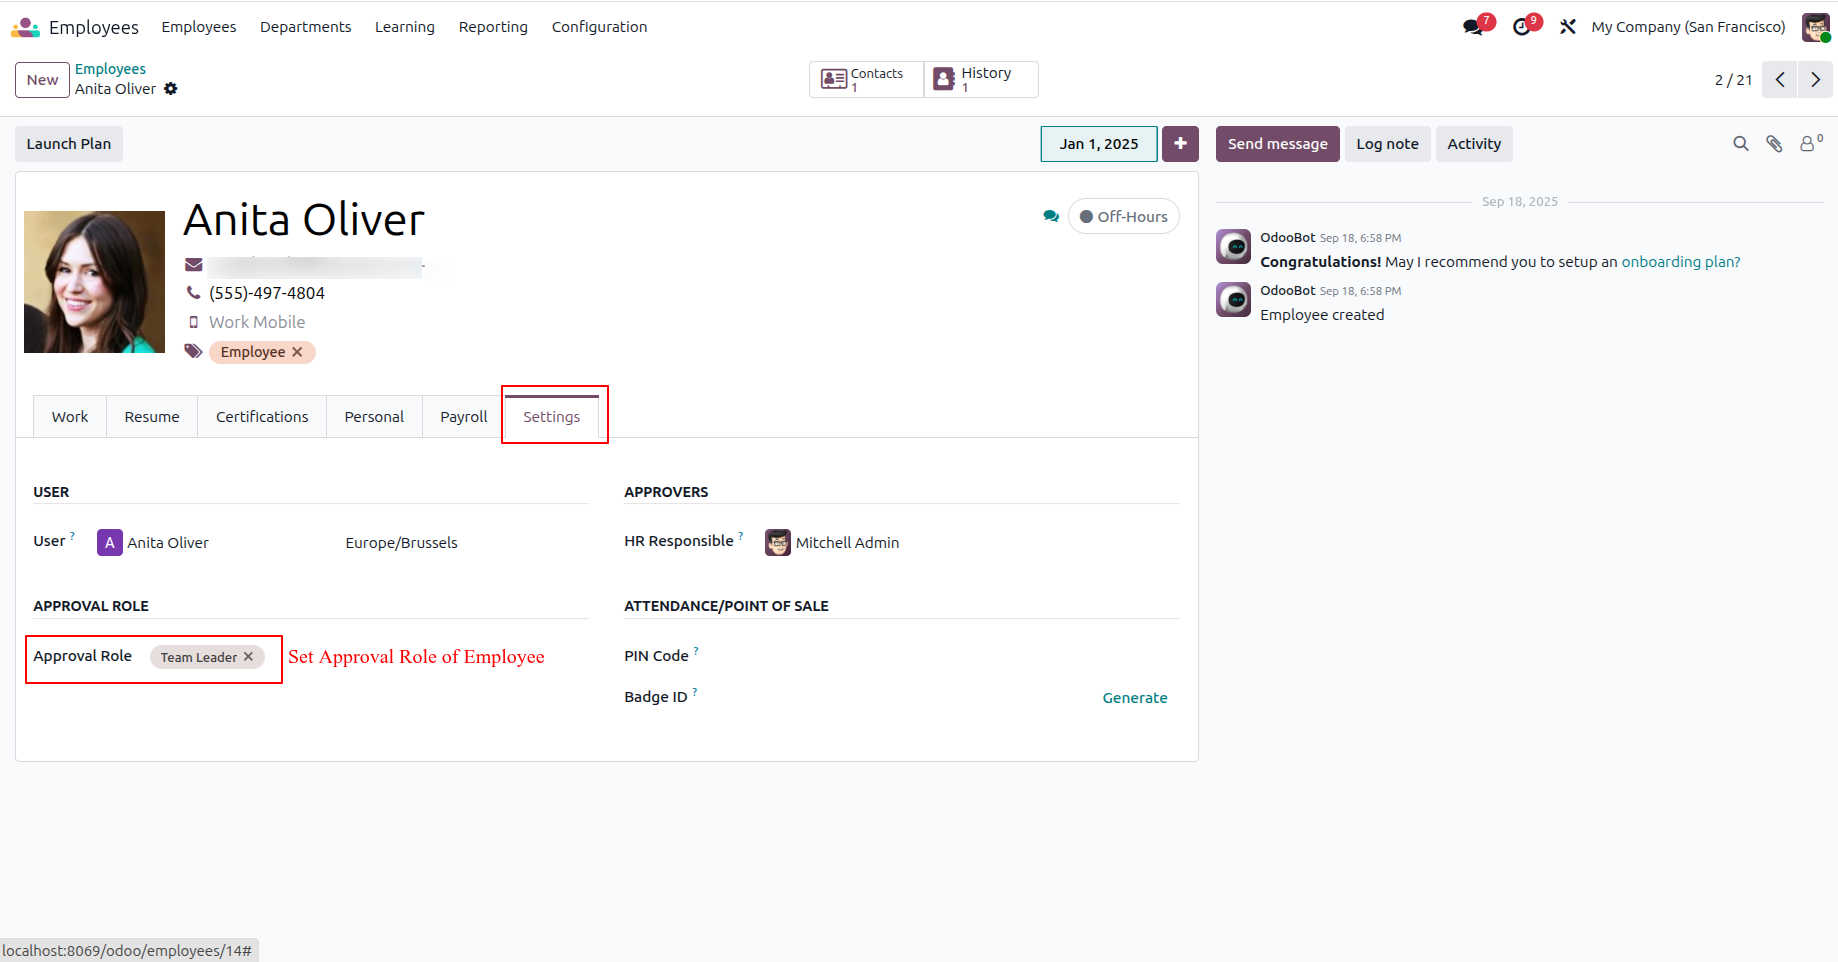
Task: Open the HR Responsible Mitchell Admin field
Action: point(846,543)
